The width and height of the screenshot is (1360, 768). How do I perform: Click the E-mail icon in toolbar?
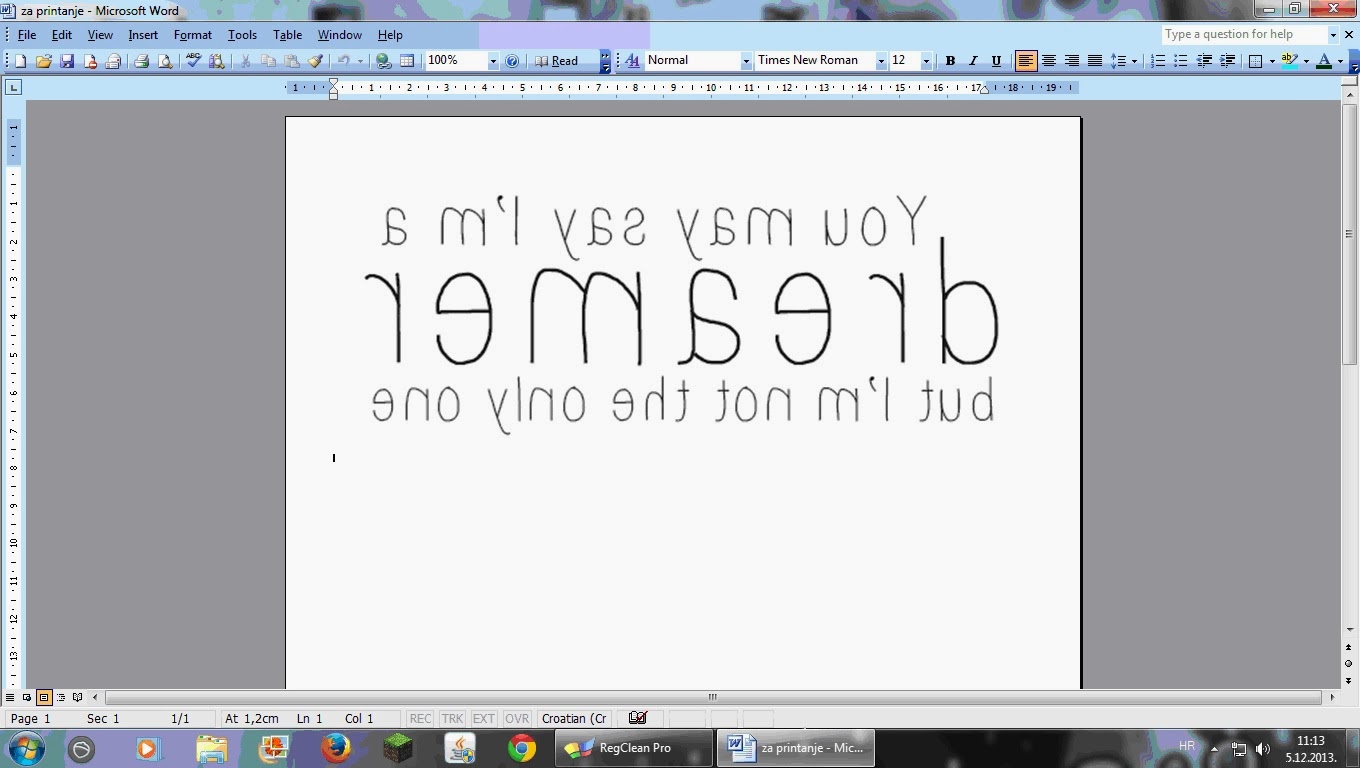click(113, 61)
